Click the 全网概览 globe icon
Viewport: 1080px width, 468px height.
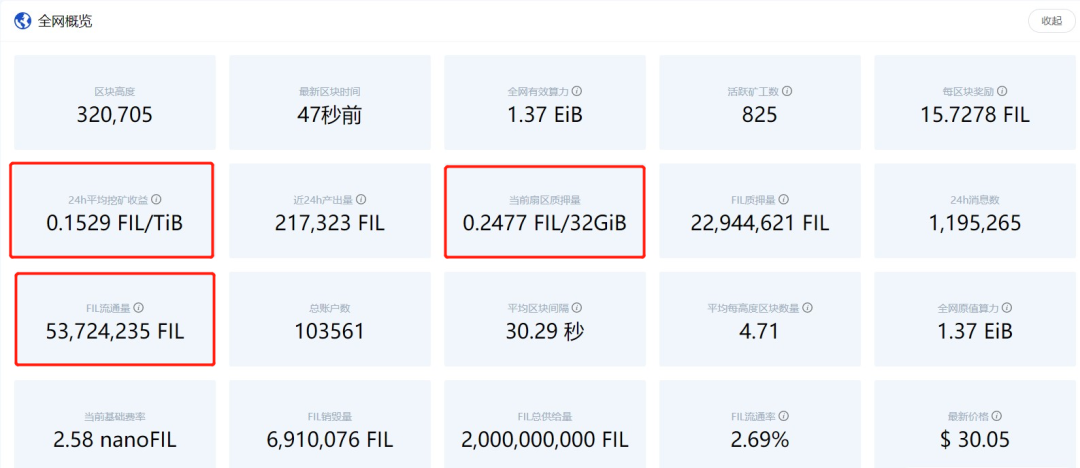click(x=22, y=21)
